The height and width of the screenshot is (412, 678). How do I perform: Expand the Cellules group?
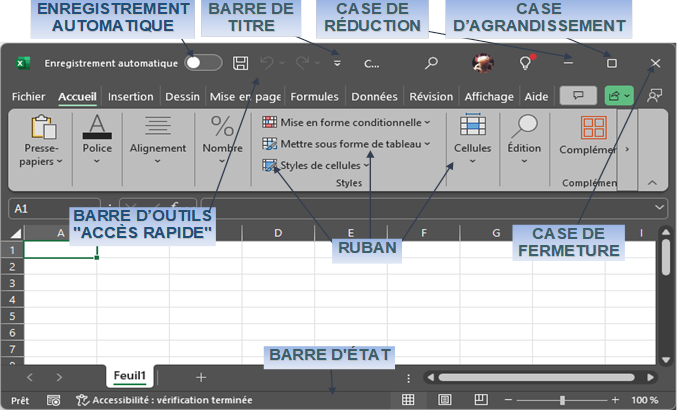pos(472,139)
